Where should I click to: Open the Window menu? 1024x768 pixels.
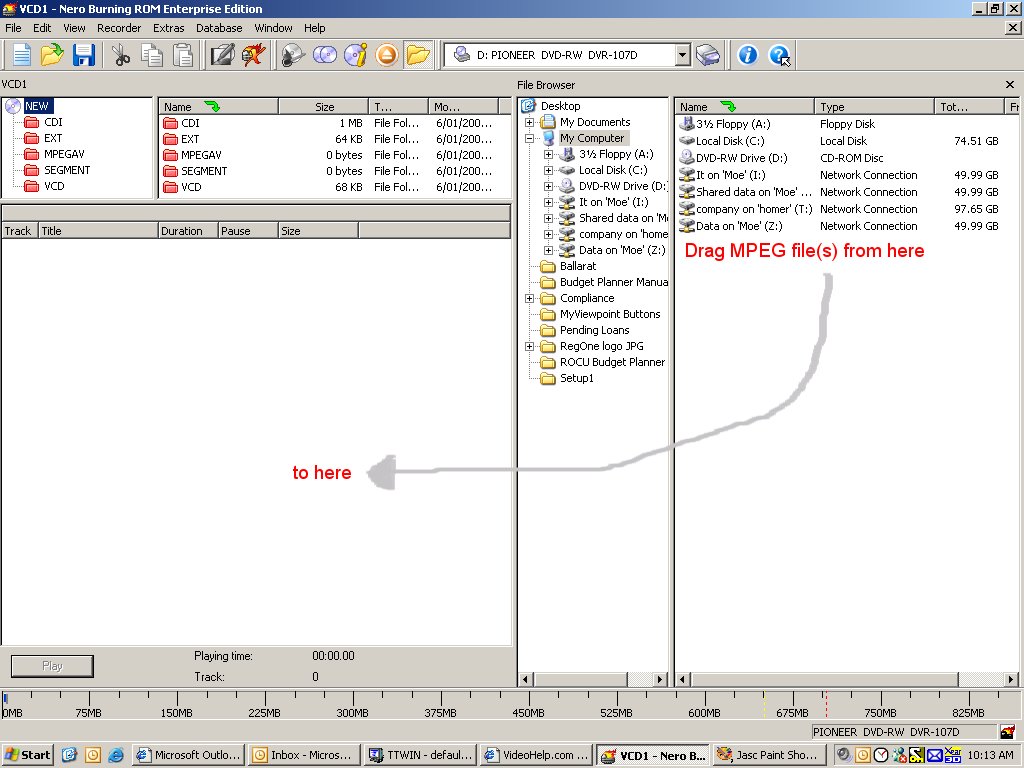[273, 28]
